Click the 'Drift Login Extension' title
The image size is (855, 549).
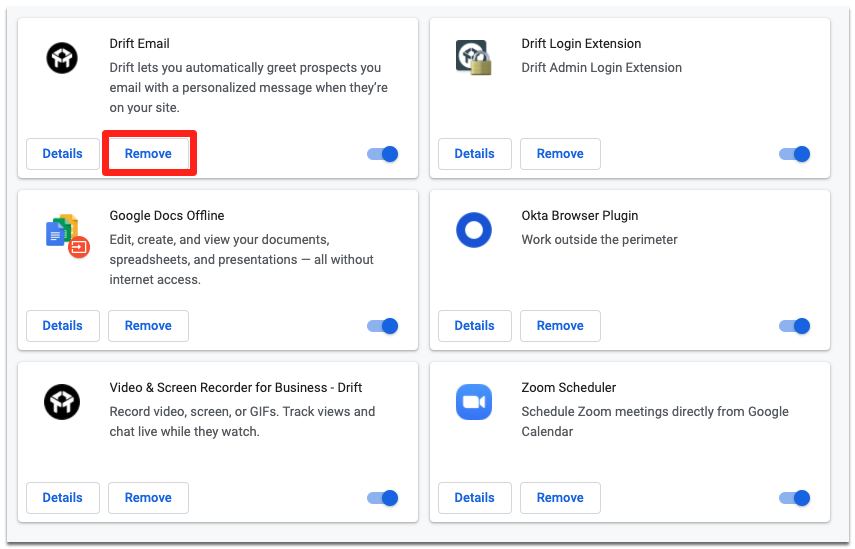581,44
